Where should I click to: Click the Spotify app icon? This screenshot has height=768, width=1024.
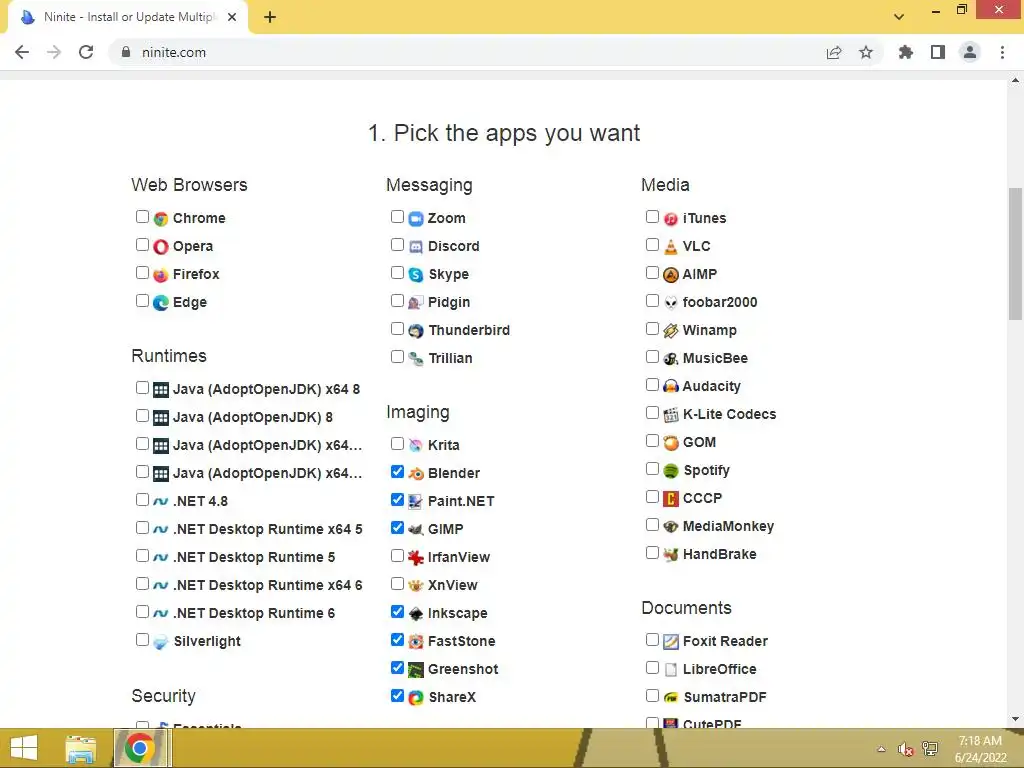tap(671, 471)
